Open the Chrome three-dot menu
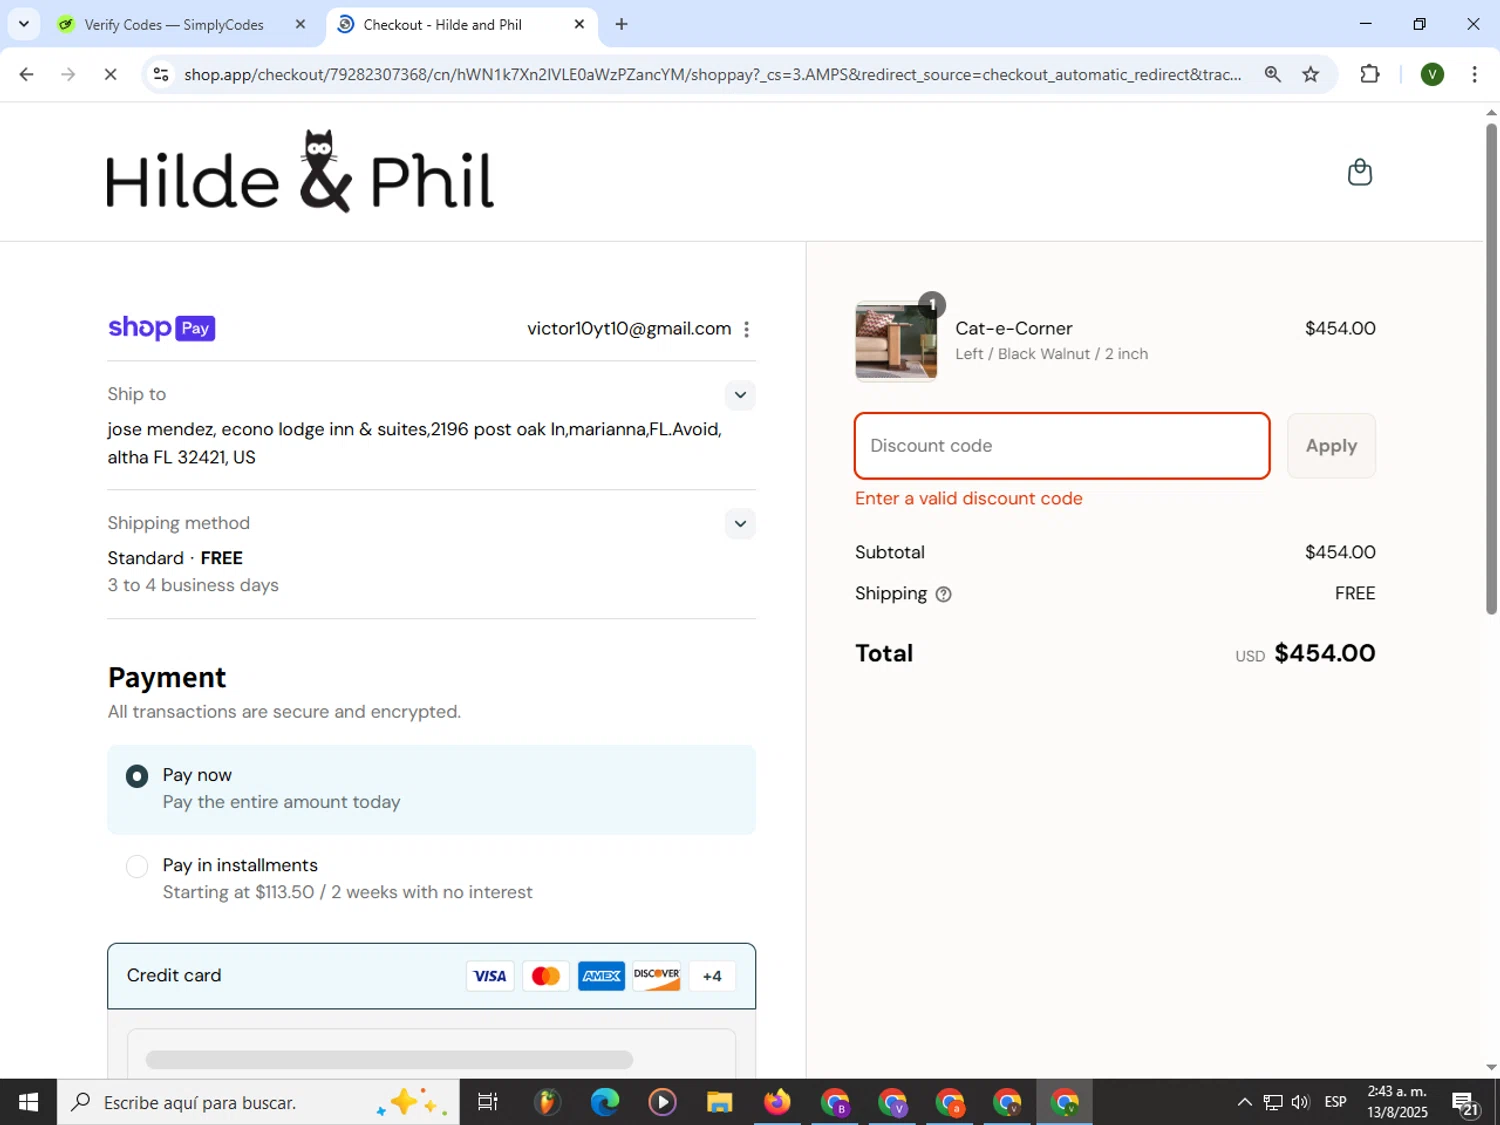1500x1125 pixels. coord(1474,74)
